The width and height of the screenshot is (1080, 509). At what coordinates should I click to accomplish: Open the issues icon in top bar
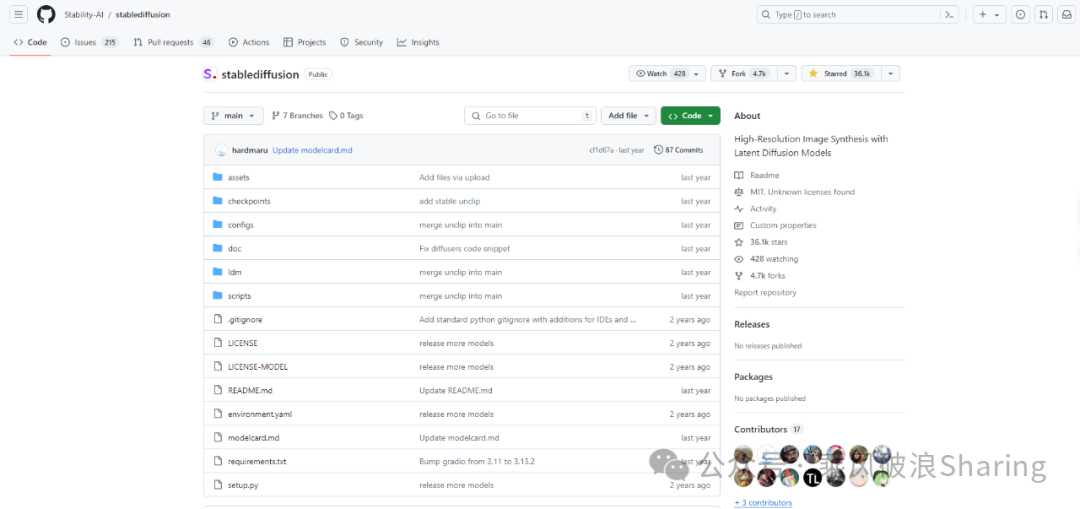(1020, 14)
